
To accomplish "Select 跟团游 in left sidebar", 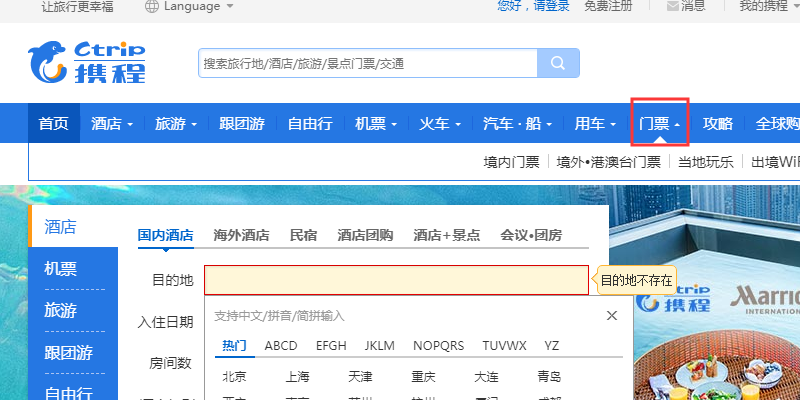I will (68, 353).
